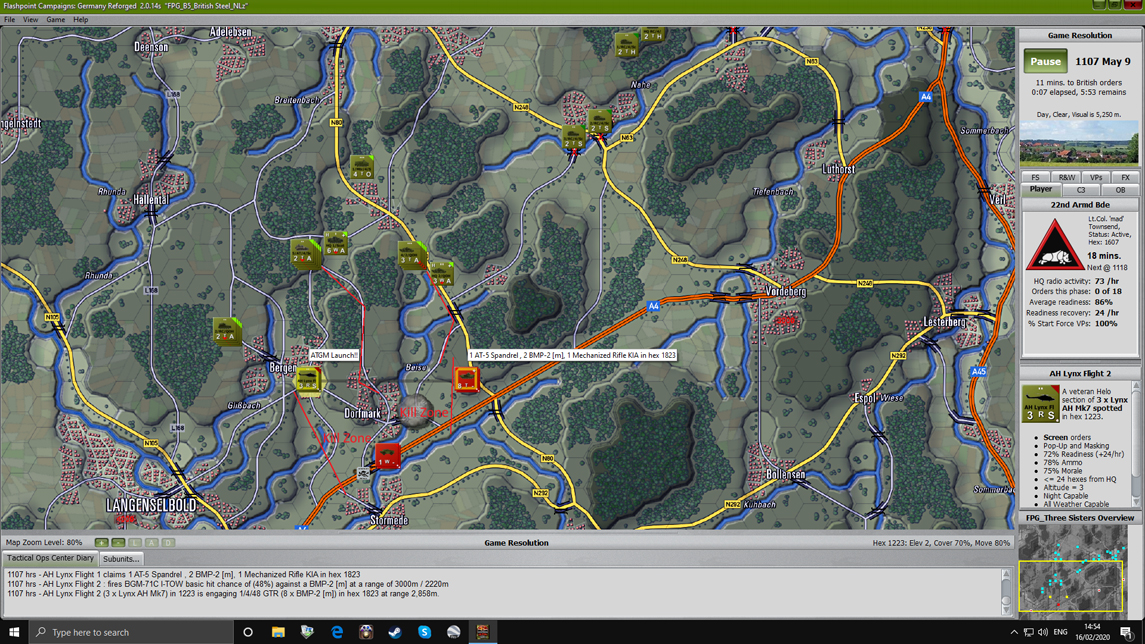
Task: Select the 2 T A unit counter west of Bergen
Action: click(x=227, y=331)
